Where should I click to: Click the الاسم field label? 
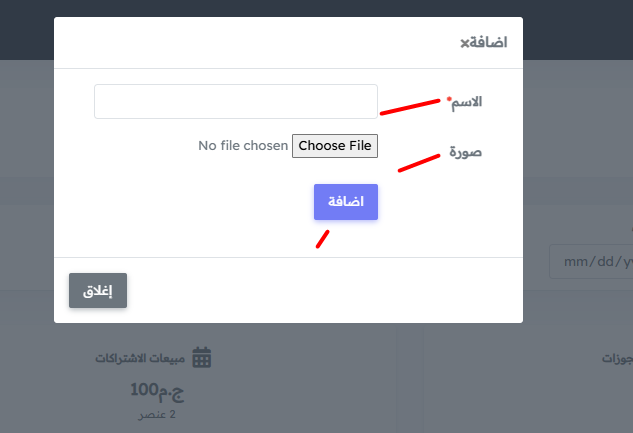click(x=467, y=102)
